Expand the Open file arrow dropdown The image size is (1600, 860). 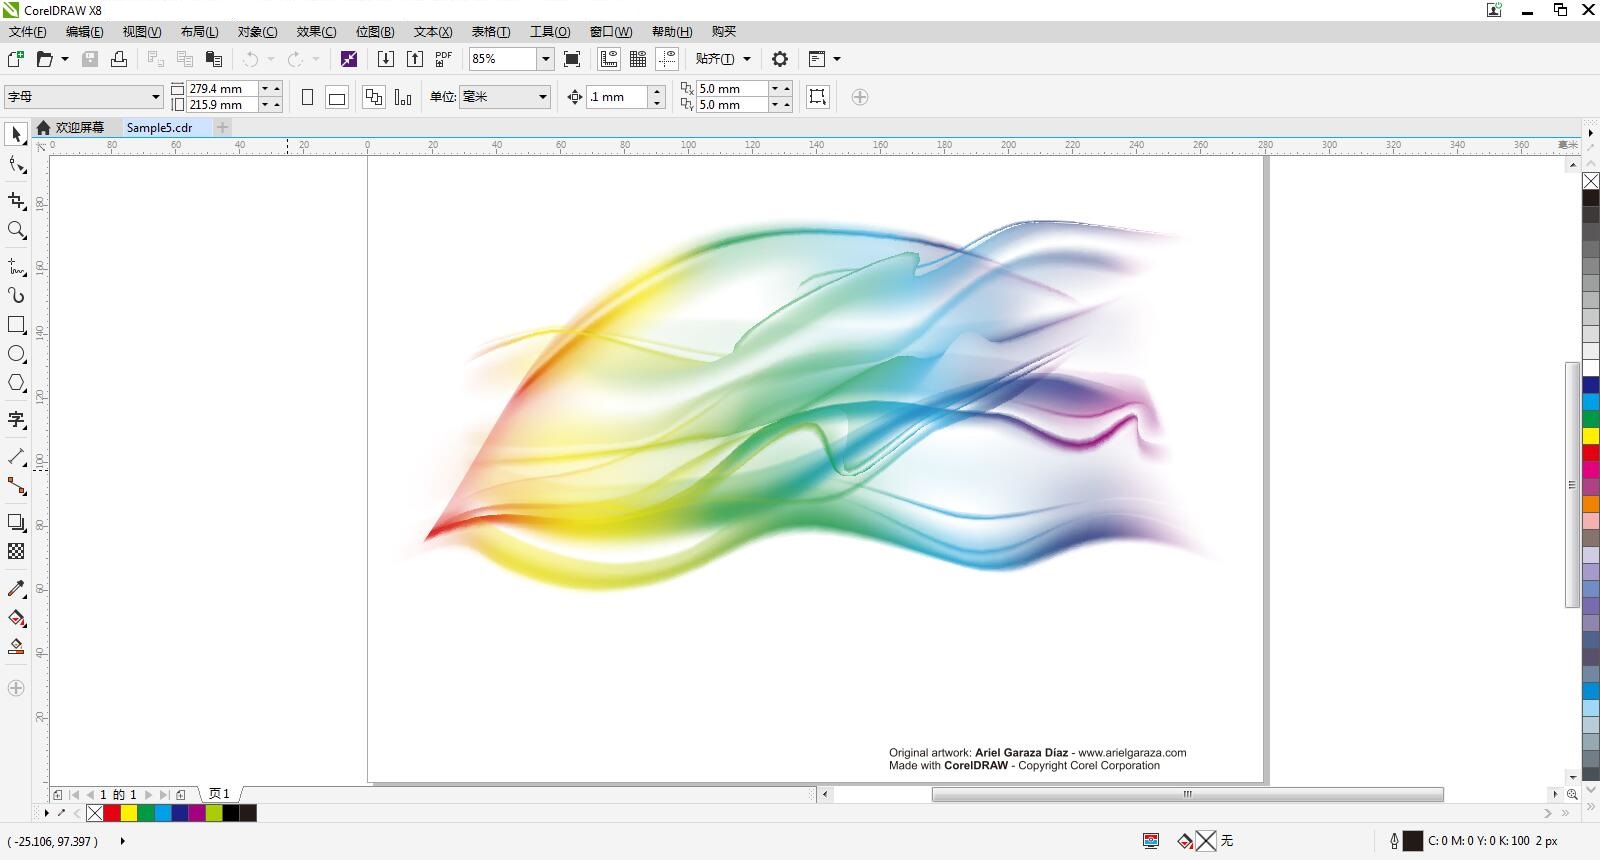pos(65,59)
